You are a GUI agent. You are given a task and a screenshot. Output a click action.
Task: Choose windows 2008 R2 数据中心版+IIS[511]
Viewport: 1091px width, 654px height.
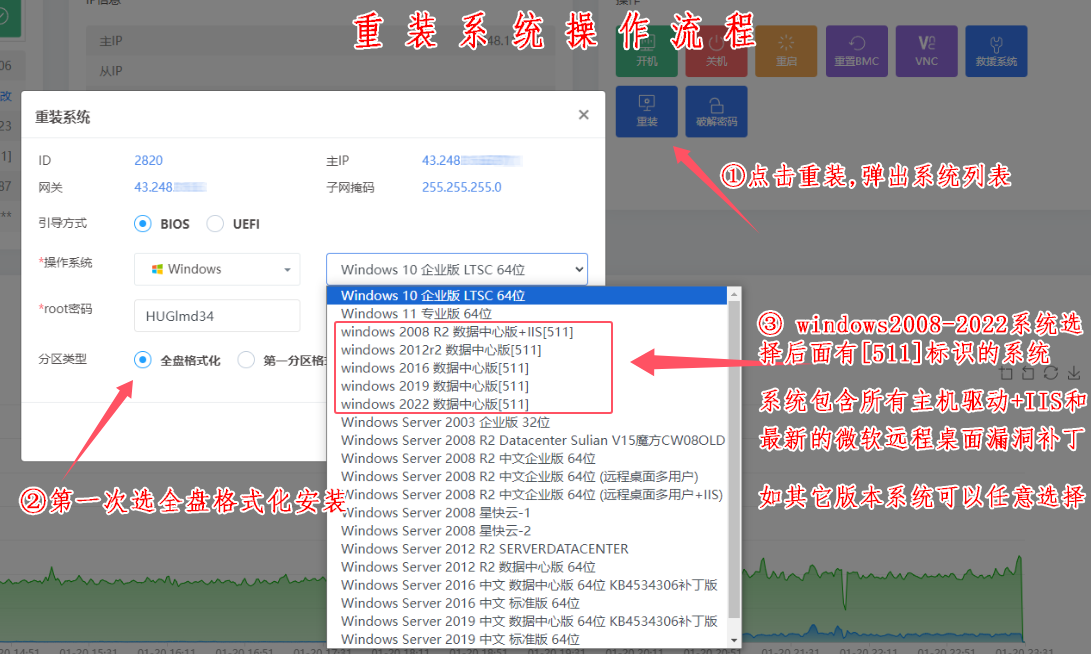pyautogui.click(x=527, y=332)
